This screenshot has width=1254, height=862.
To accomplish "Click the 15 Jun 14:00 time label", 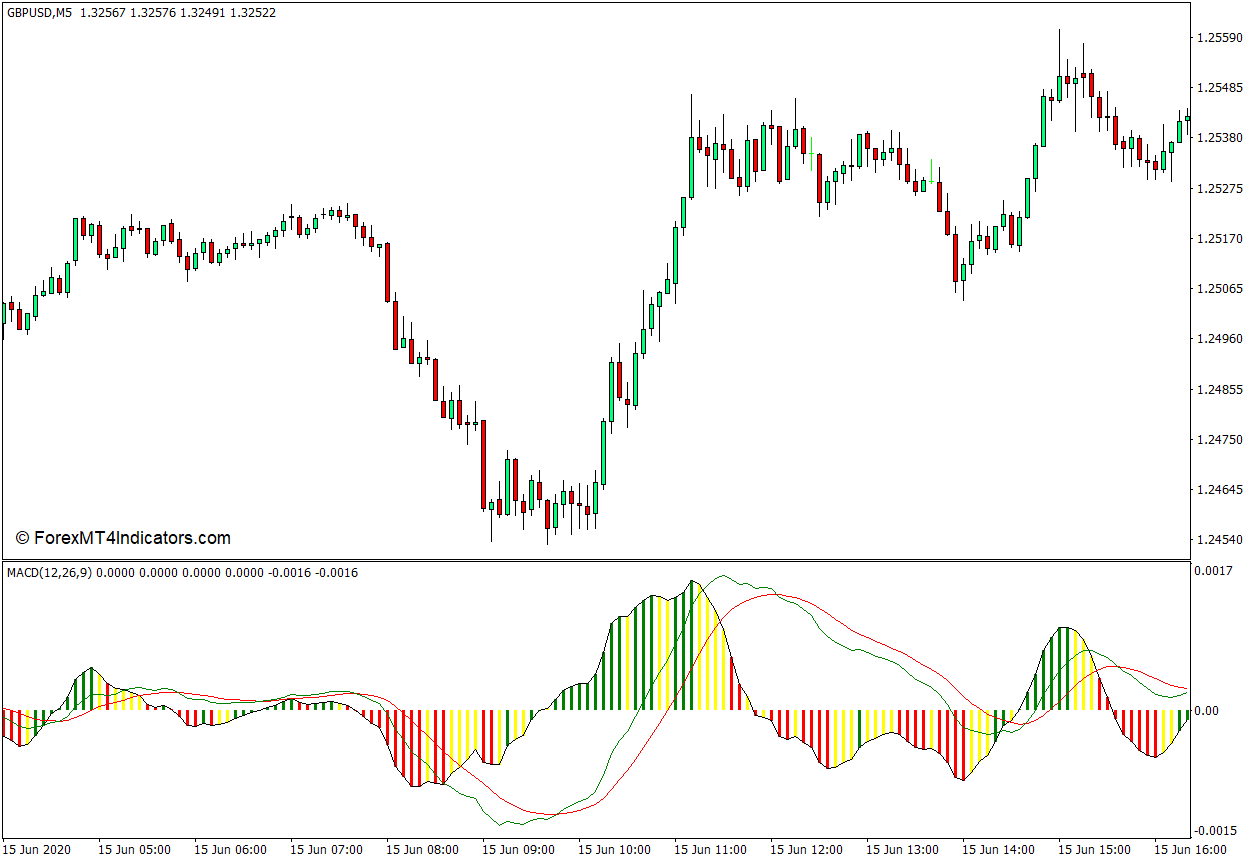I will coord(998,850).
